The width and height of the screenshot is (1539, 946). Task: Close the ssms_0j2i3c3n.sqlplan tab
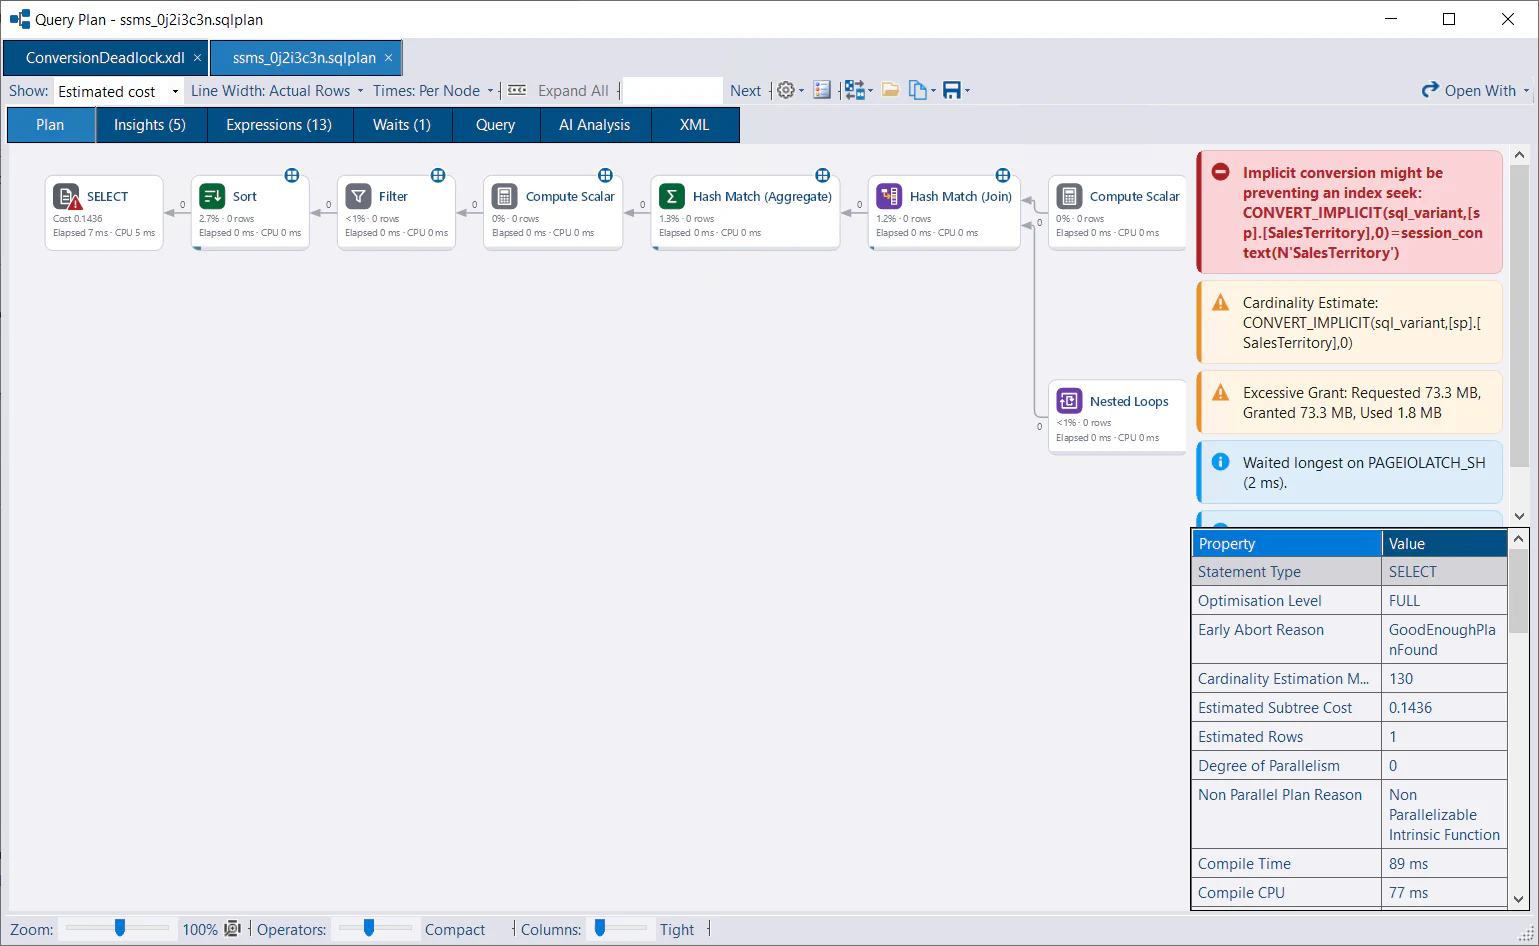tap(389, 58)
